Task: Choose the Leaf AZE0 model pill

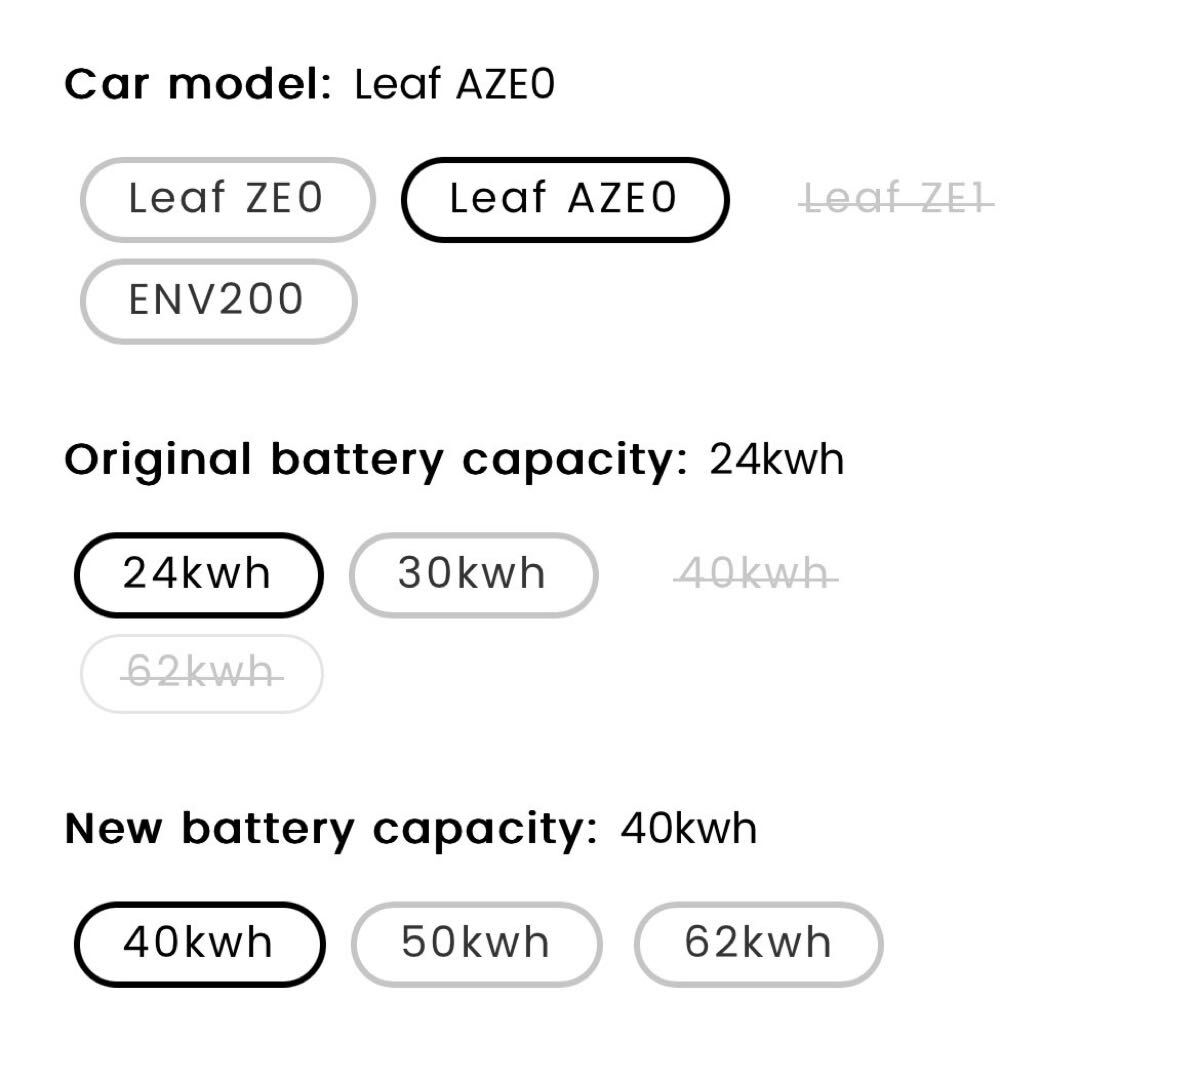Action: click(564, 199)
